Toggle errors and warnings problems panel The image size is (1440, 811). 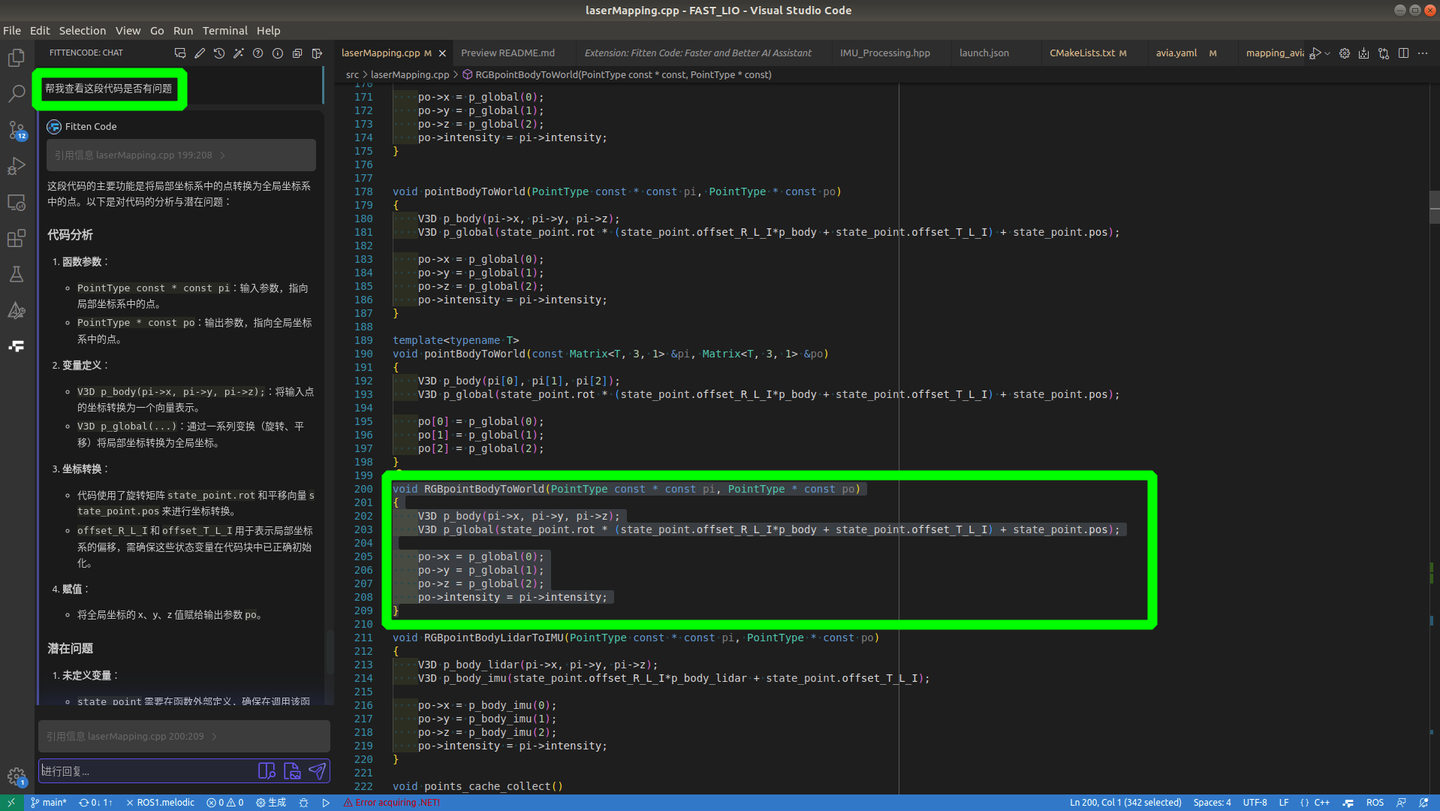coord(225,802)
